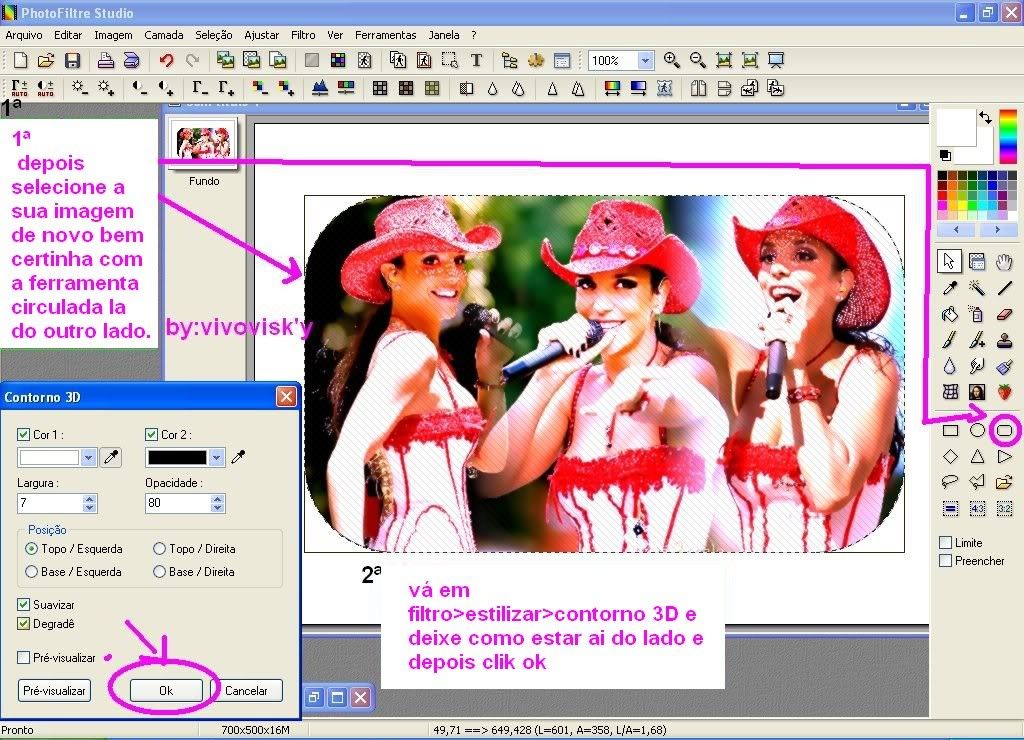The height and width of the screenshot is (740, 1024).
Task: Select the Fundo layer thumbnail
Action: pos(204,143)
